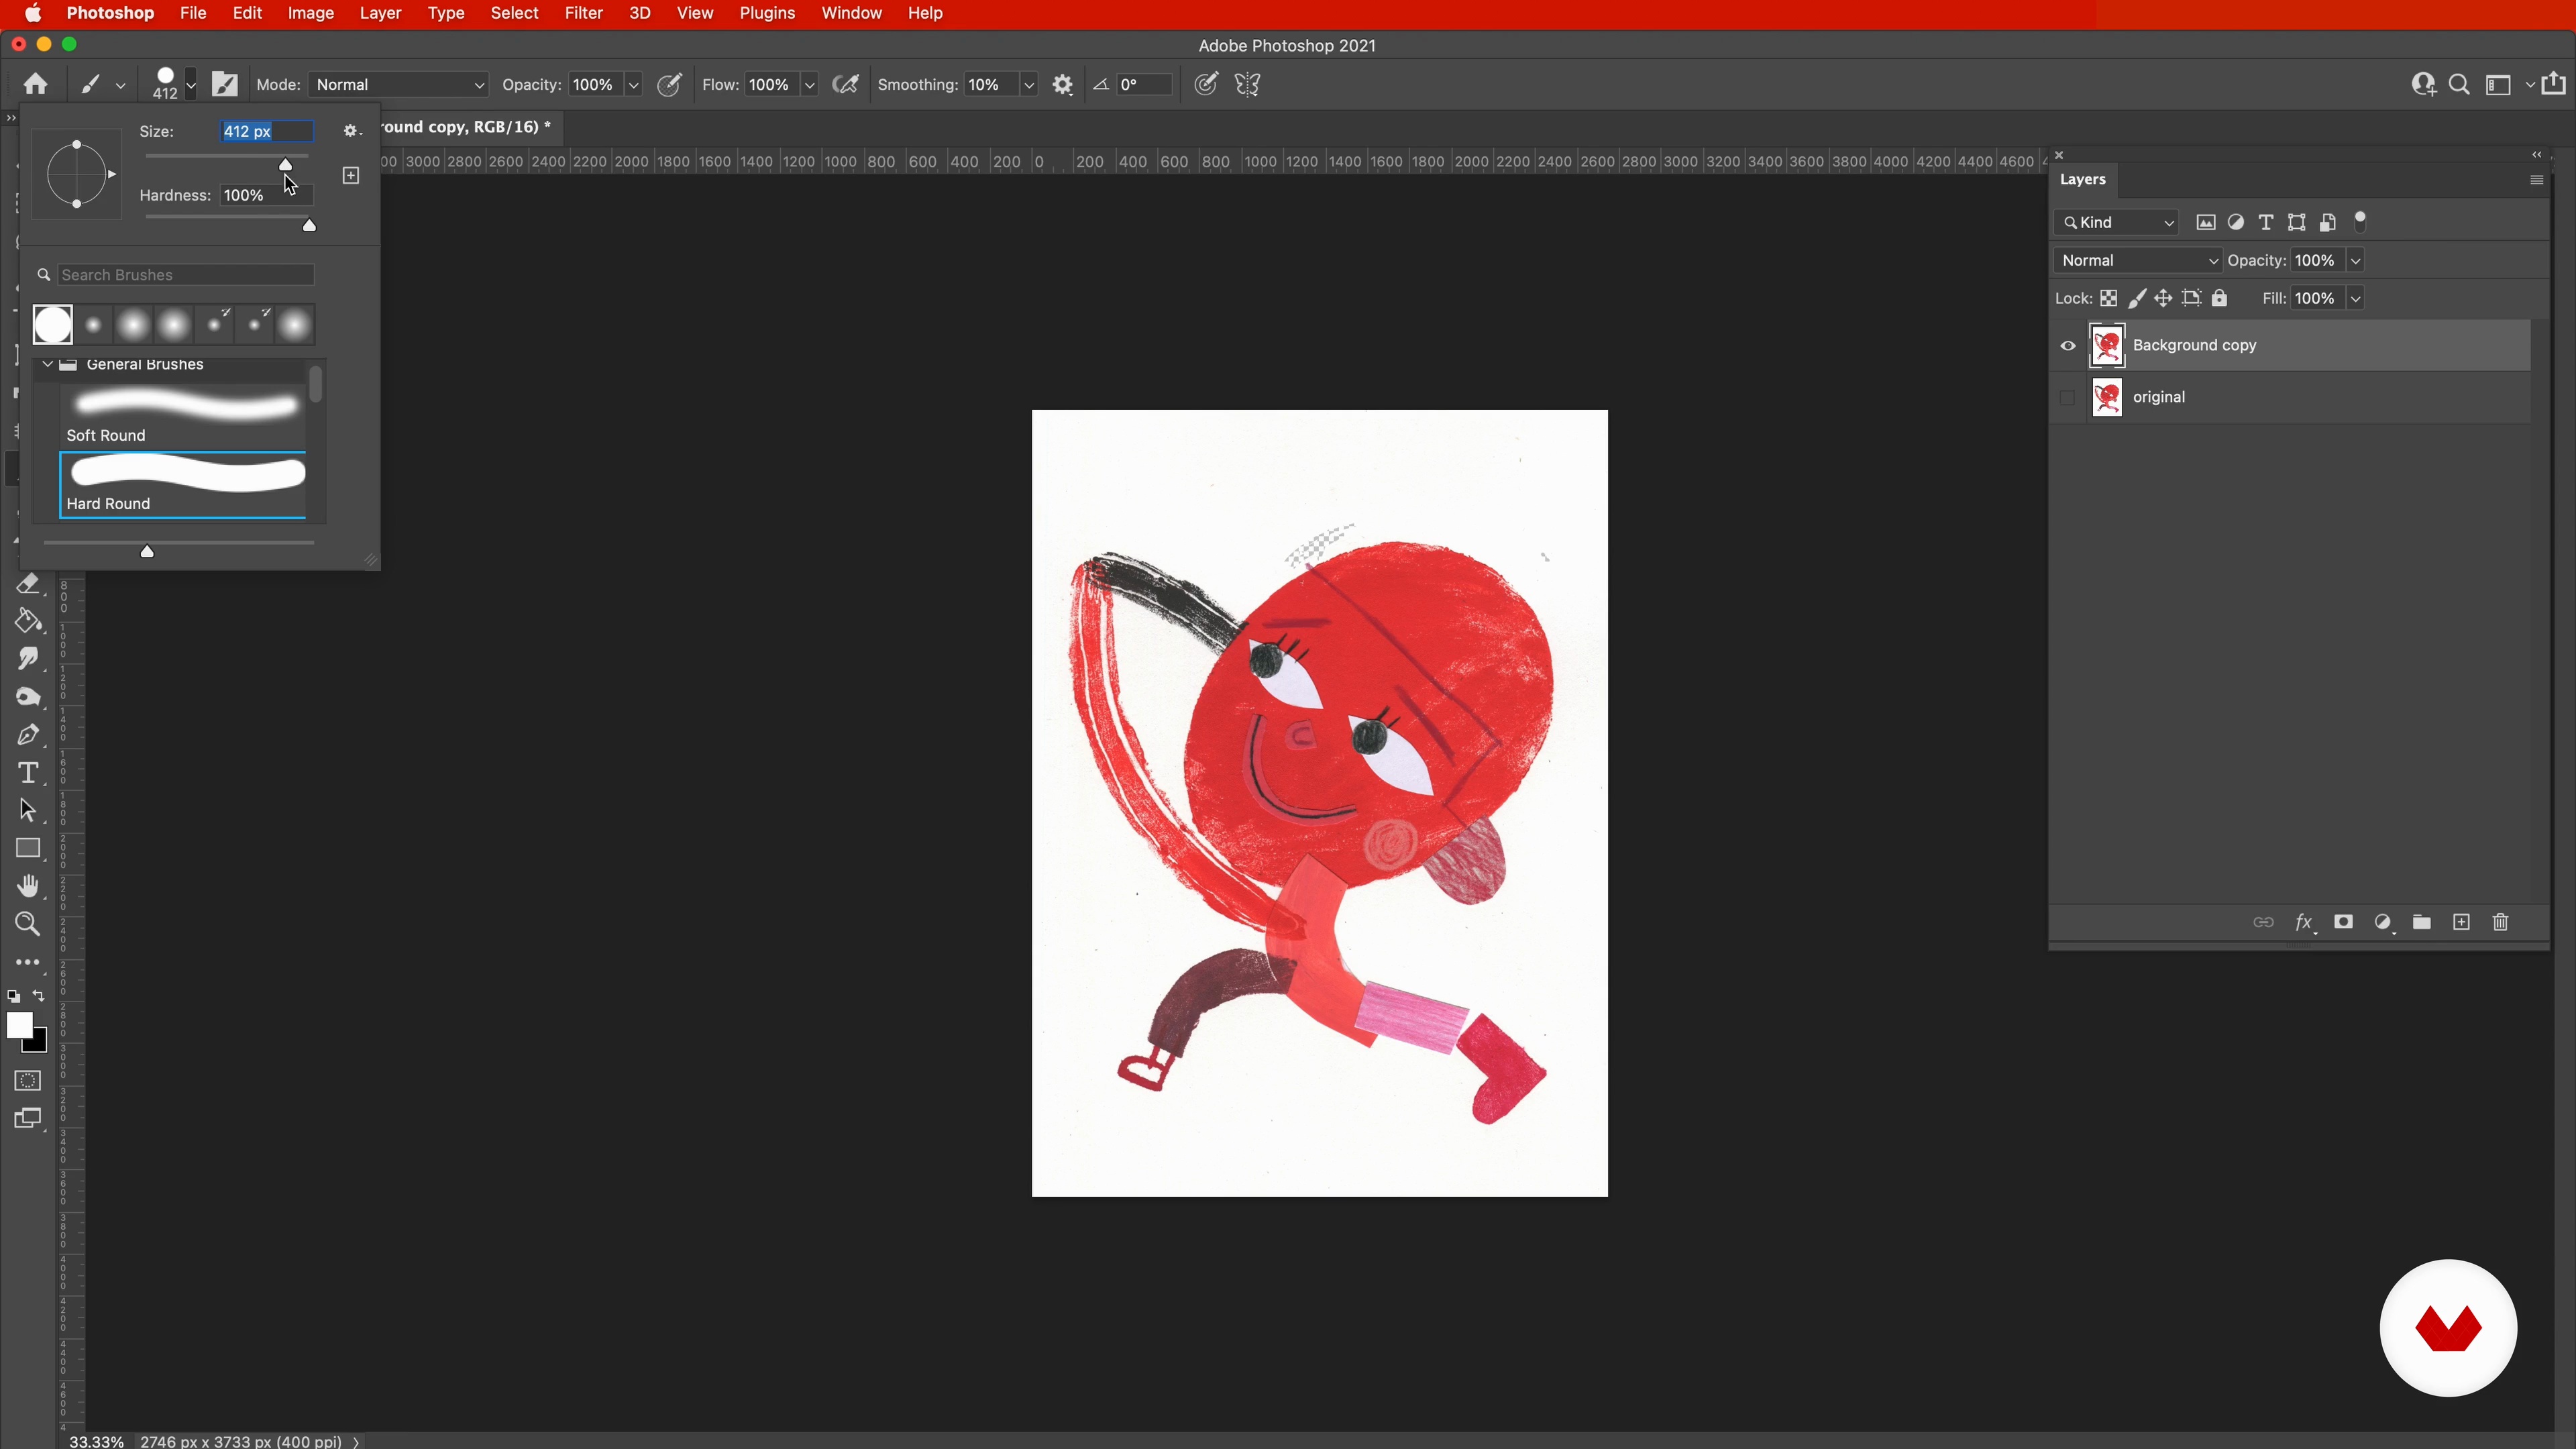
Task: Reset default foreground and background colors
Action: coord(13,996)
